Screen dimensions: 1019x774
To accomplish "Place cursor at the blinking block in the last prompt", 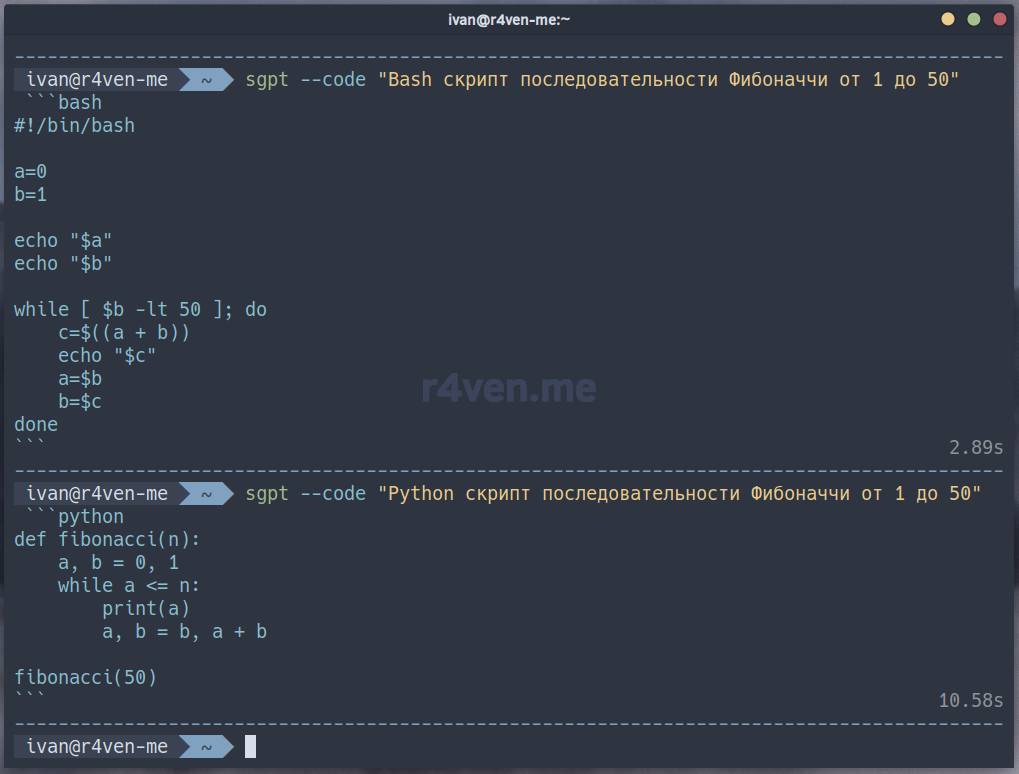I will click(x=250, y=746).
